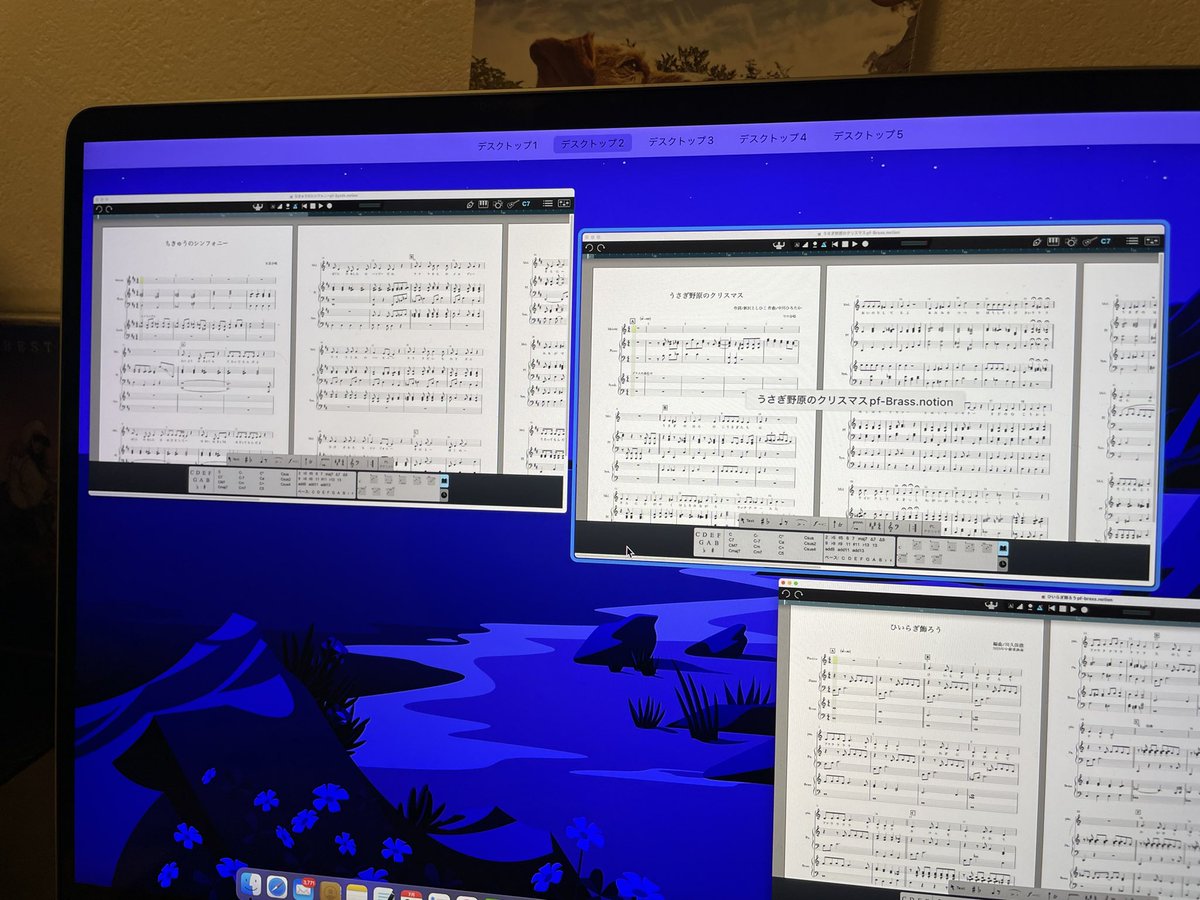Open Finder from the Dock
The image size is (1200, 900).
(251, 884)
